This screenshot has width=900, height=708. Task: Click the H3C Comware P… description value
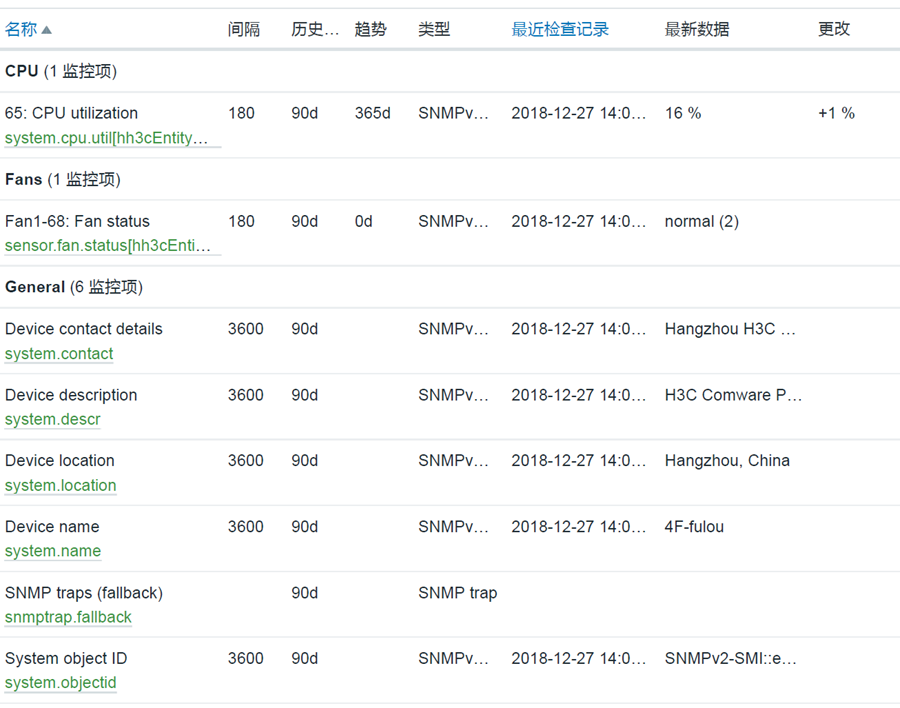pyautogui.click(x=733, y=395)
